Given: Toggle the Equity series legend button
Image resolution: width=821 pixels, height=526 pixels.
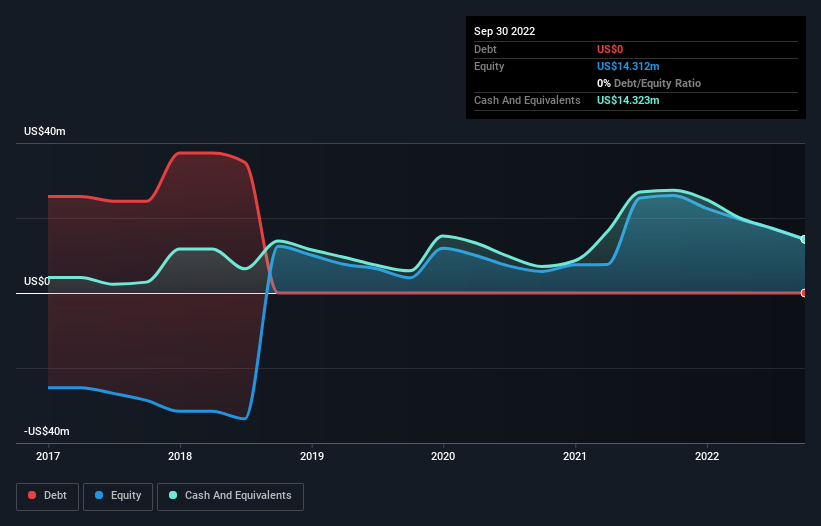Looking at the screenshot, I should pyautogui.click(x=118, y=496).
